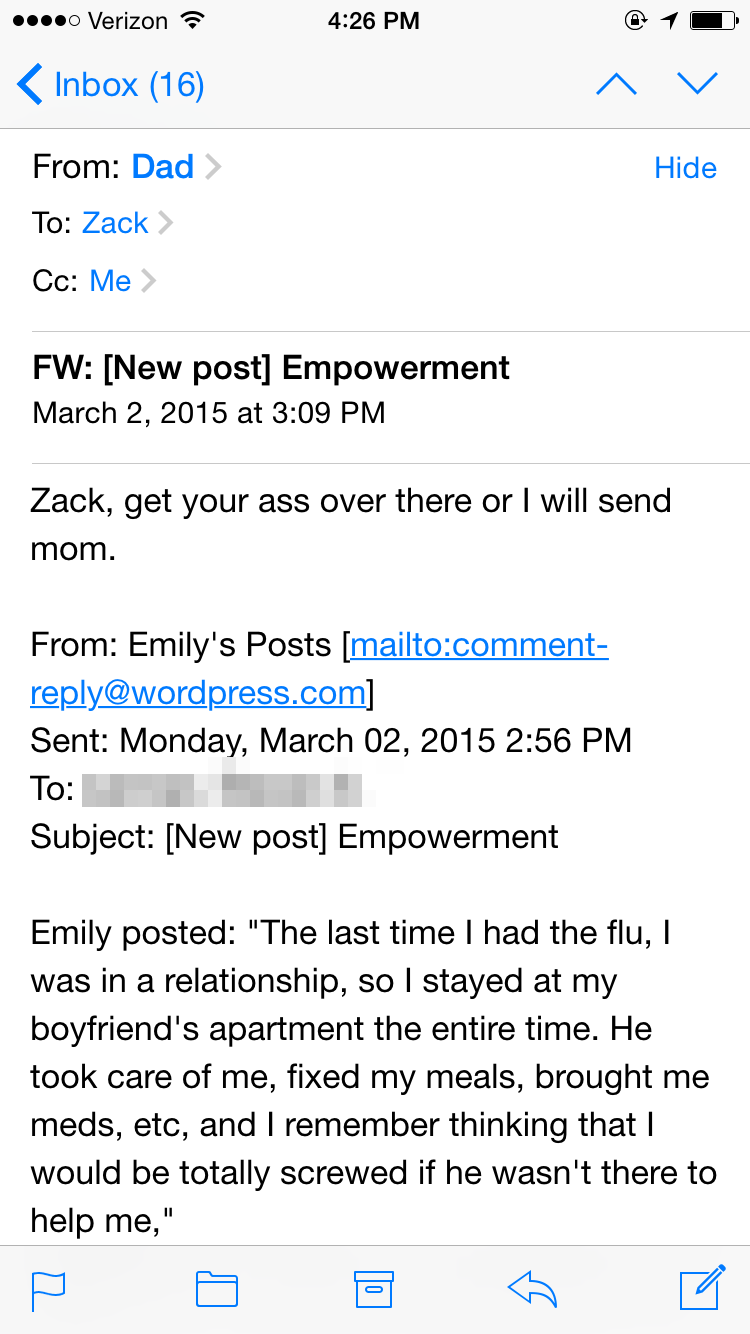
Task: Open the move-to-folder icon
Action: (x=216, y=1289)
